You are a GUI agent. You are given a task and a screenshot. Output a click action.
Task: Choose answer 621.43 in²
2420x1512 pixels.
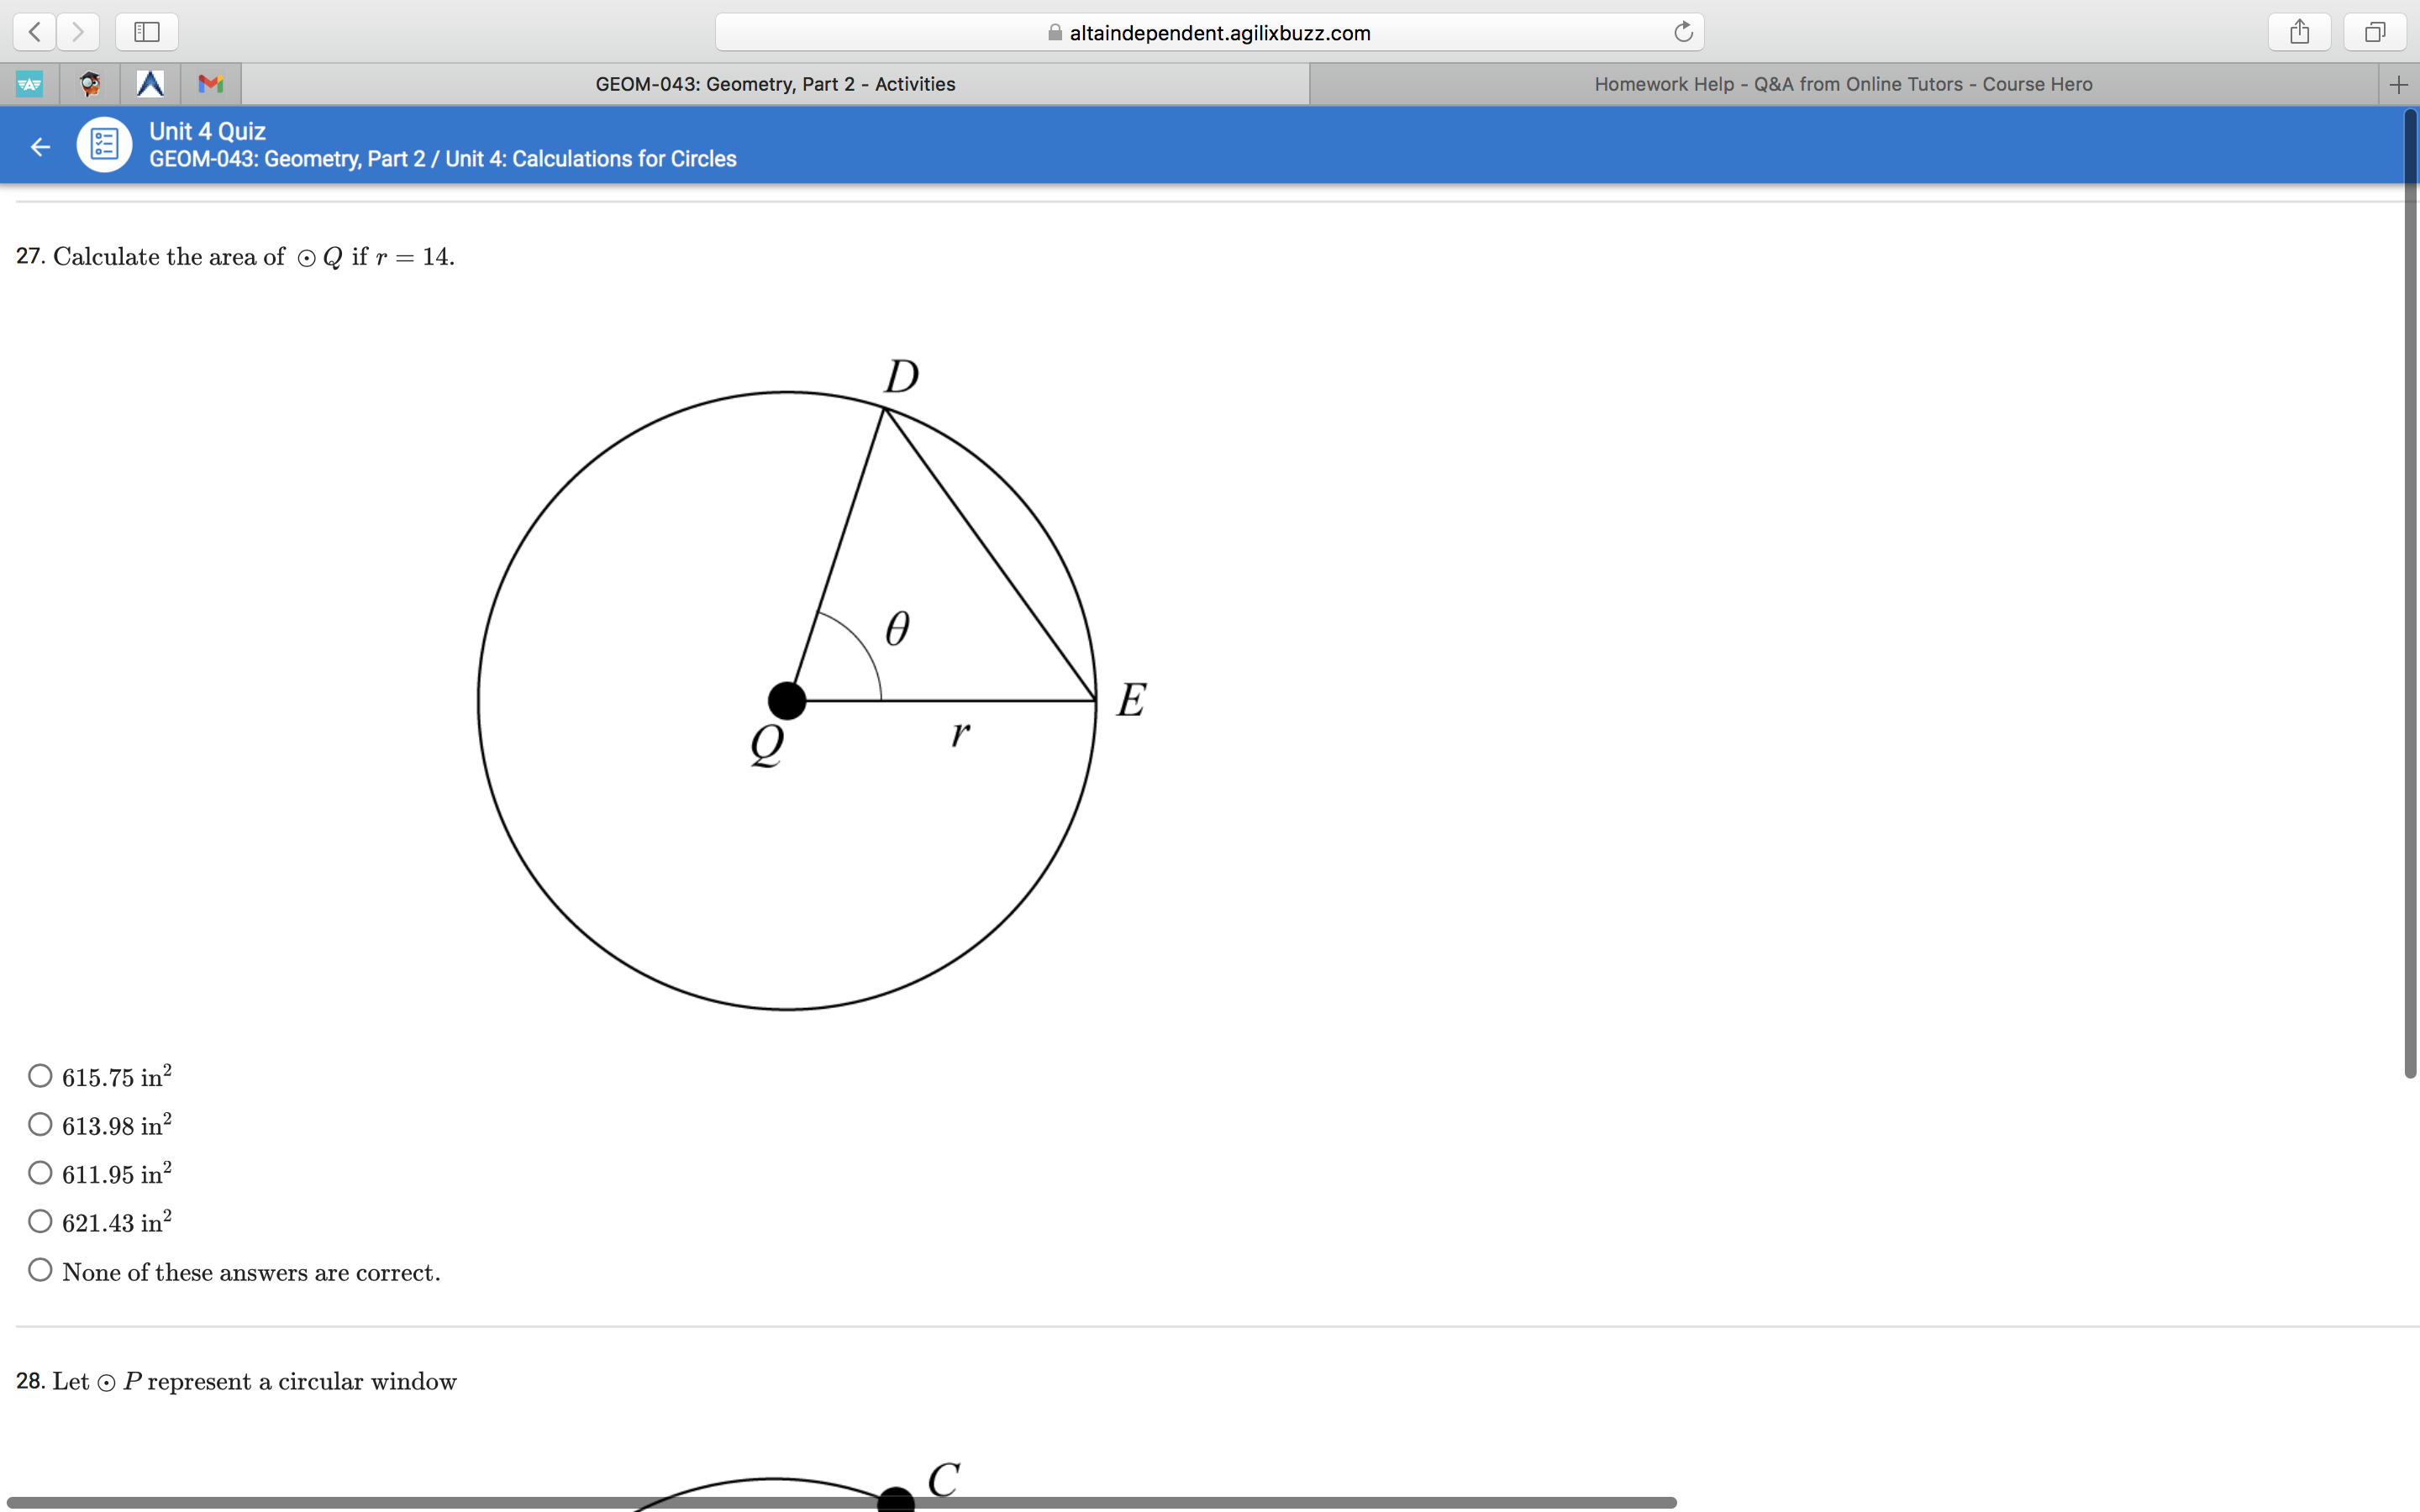[x=40, y=1221]
